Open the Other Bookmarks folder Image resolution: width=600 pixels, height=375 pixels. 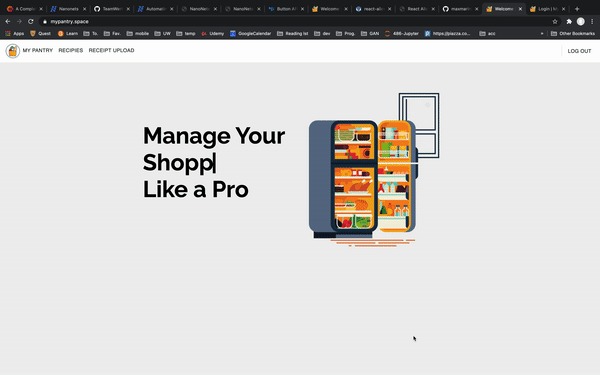(x=573, y=34)
